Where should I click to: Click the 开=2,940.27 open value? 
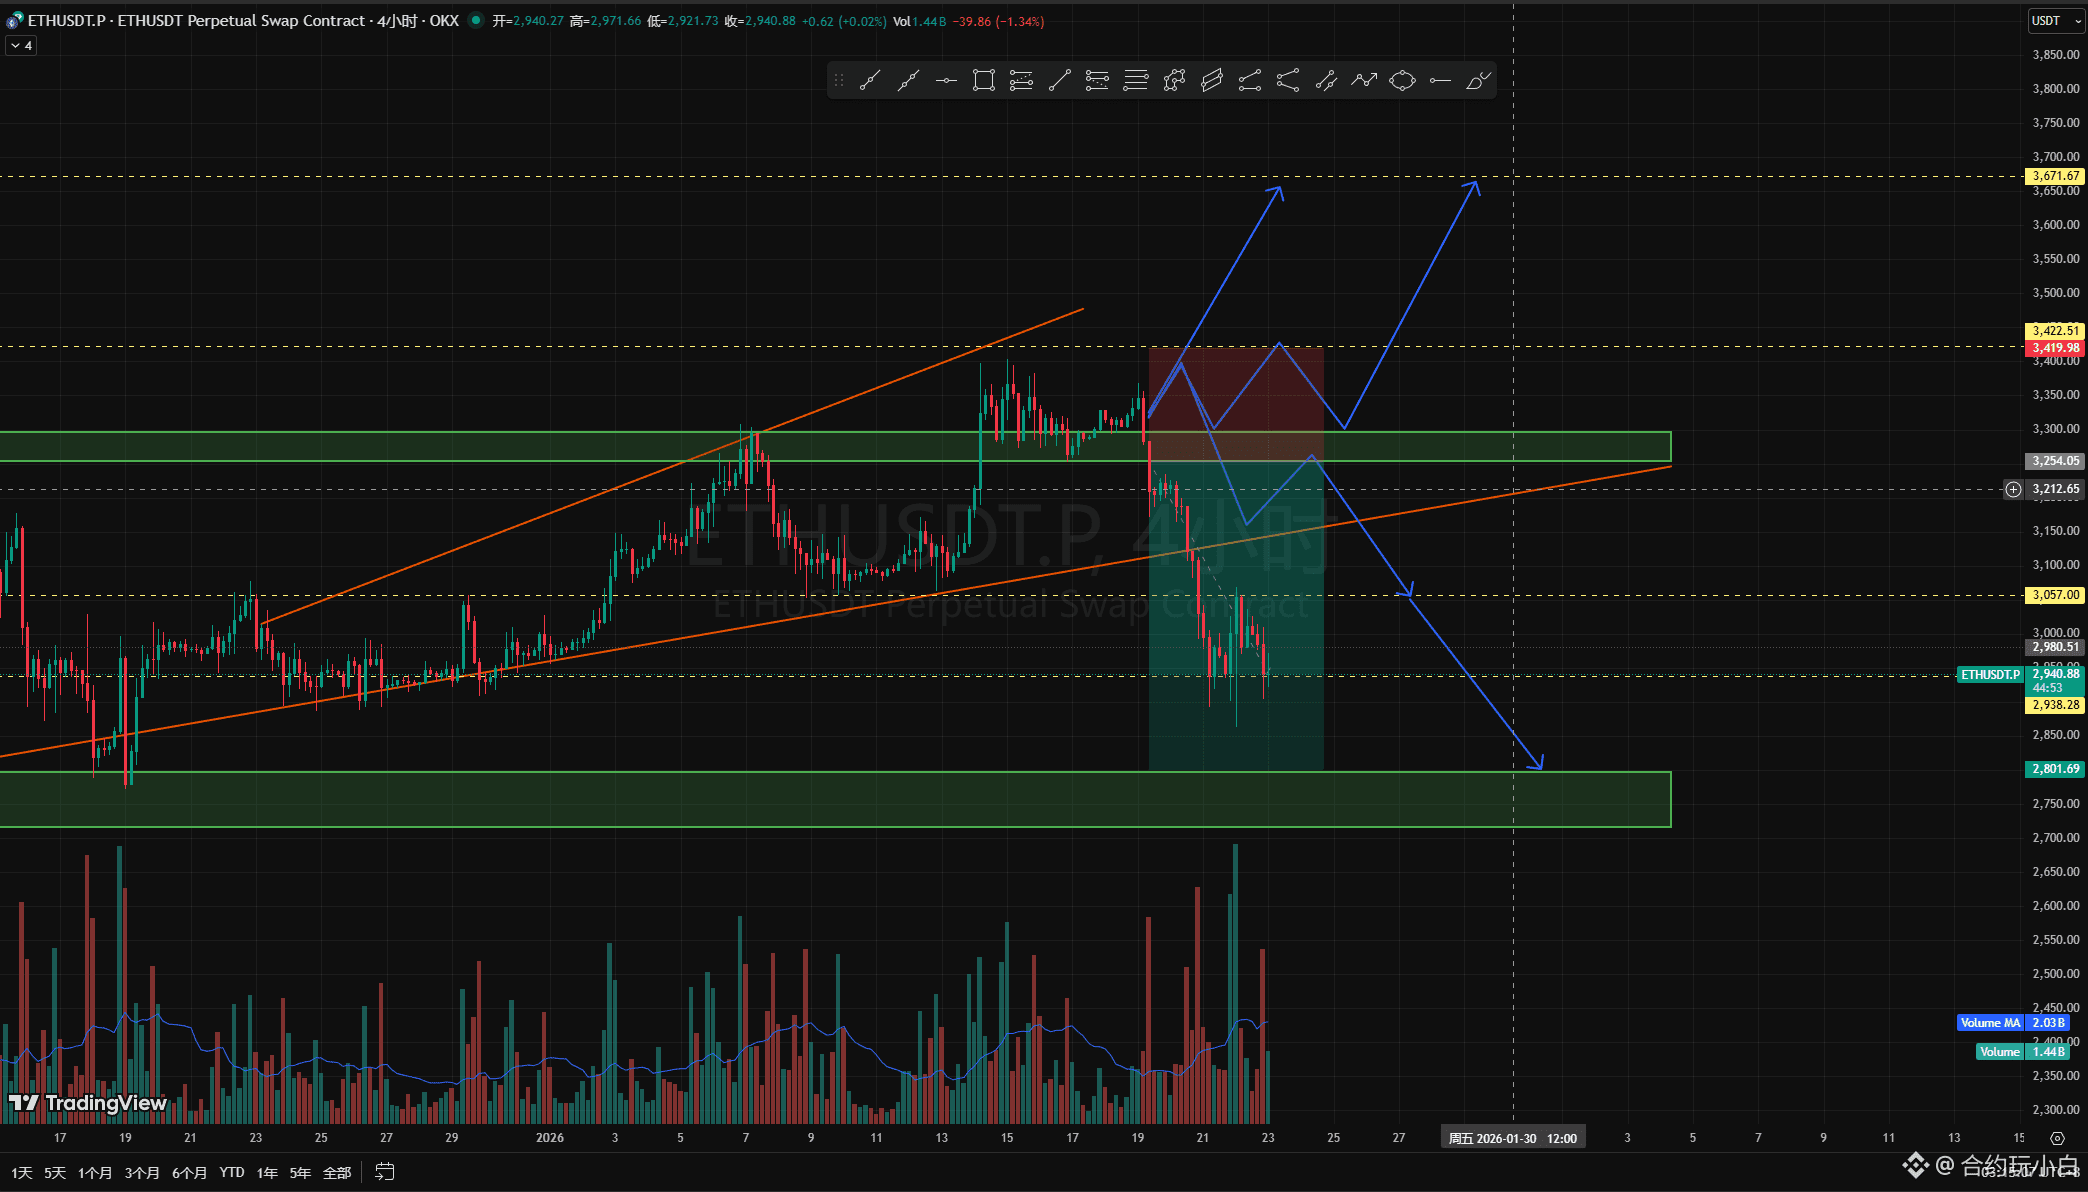[527, 21]
